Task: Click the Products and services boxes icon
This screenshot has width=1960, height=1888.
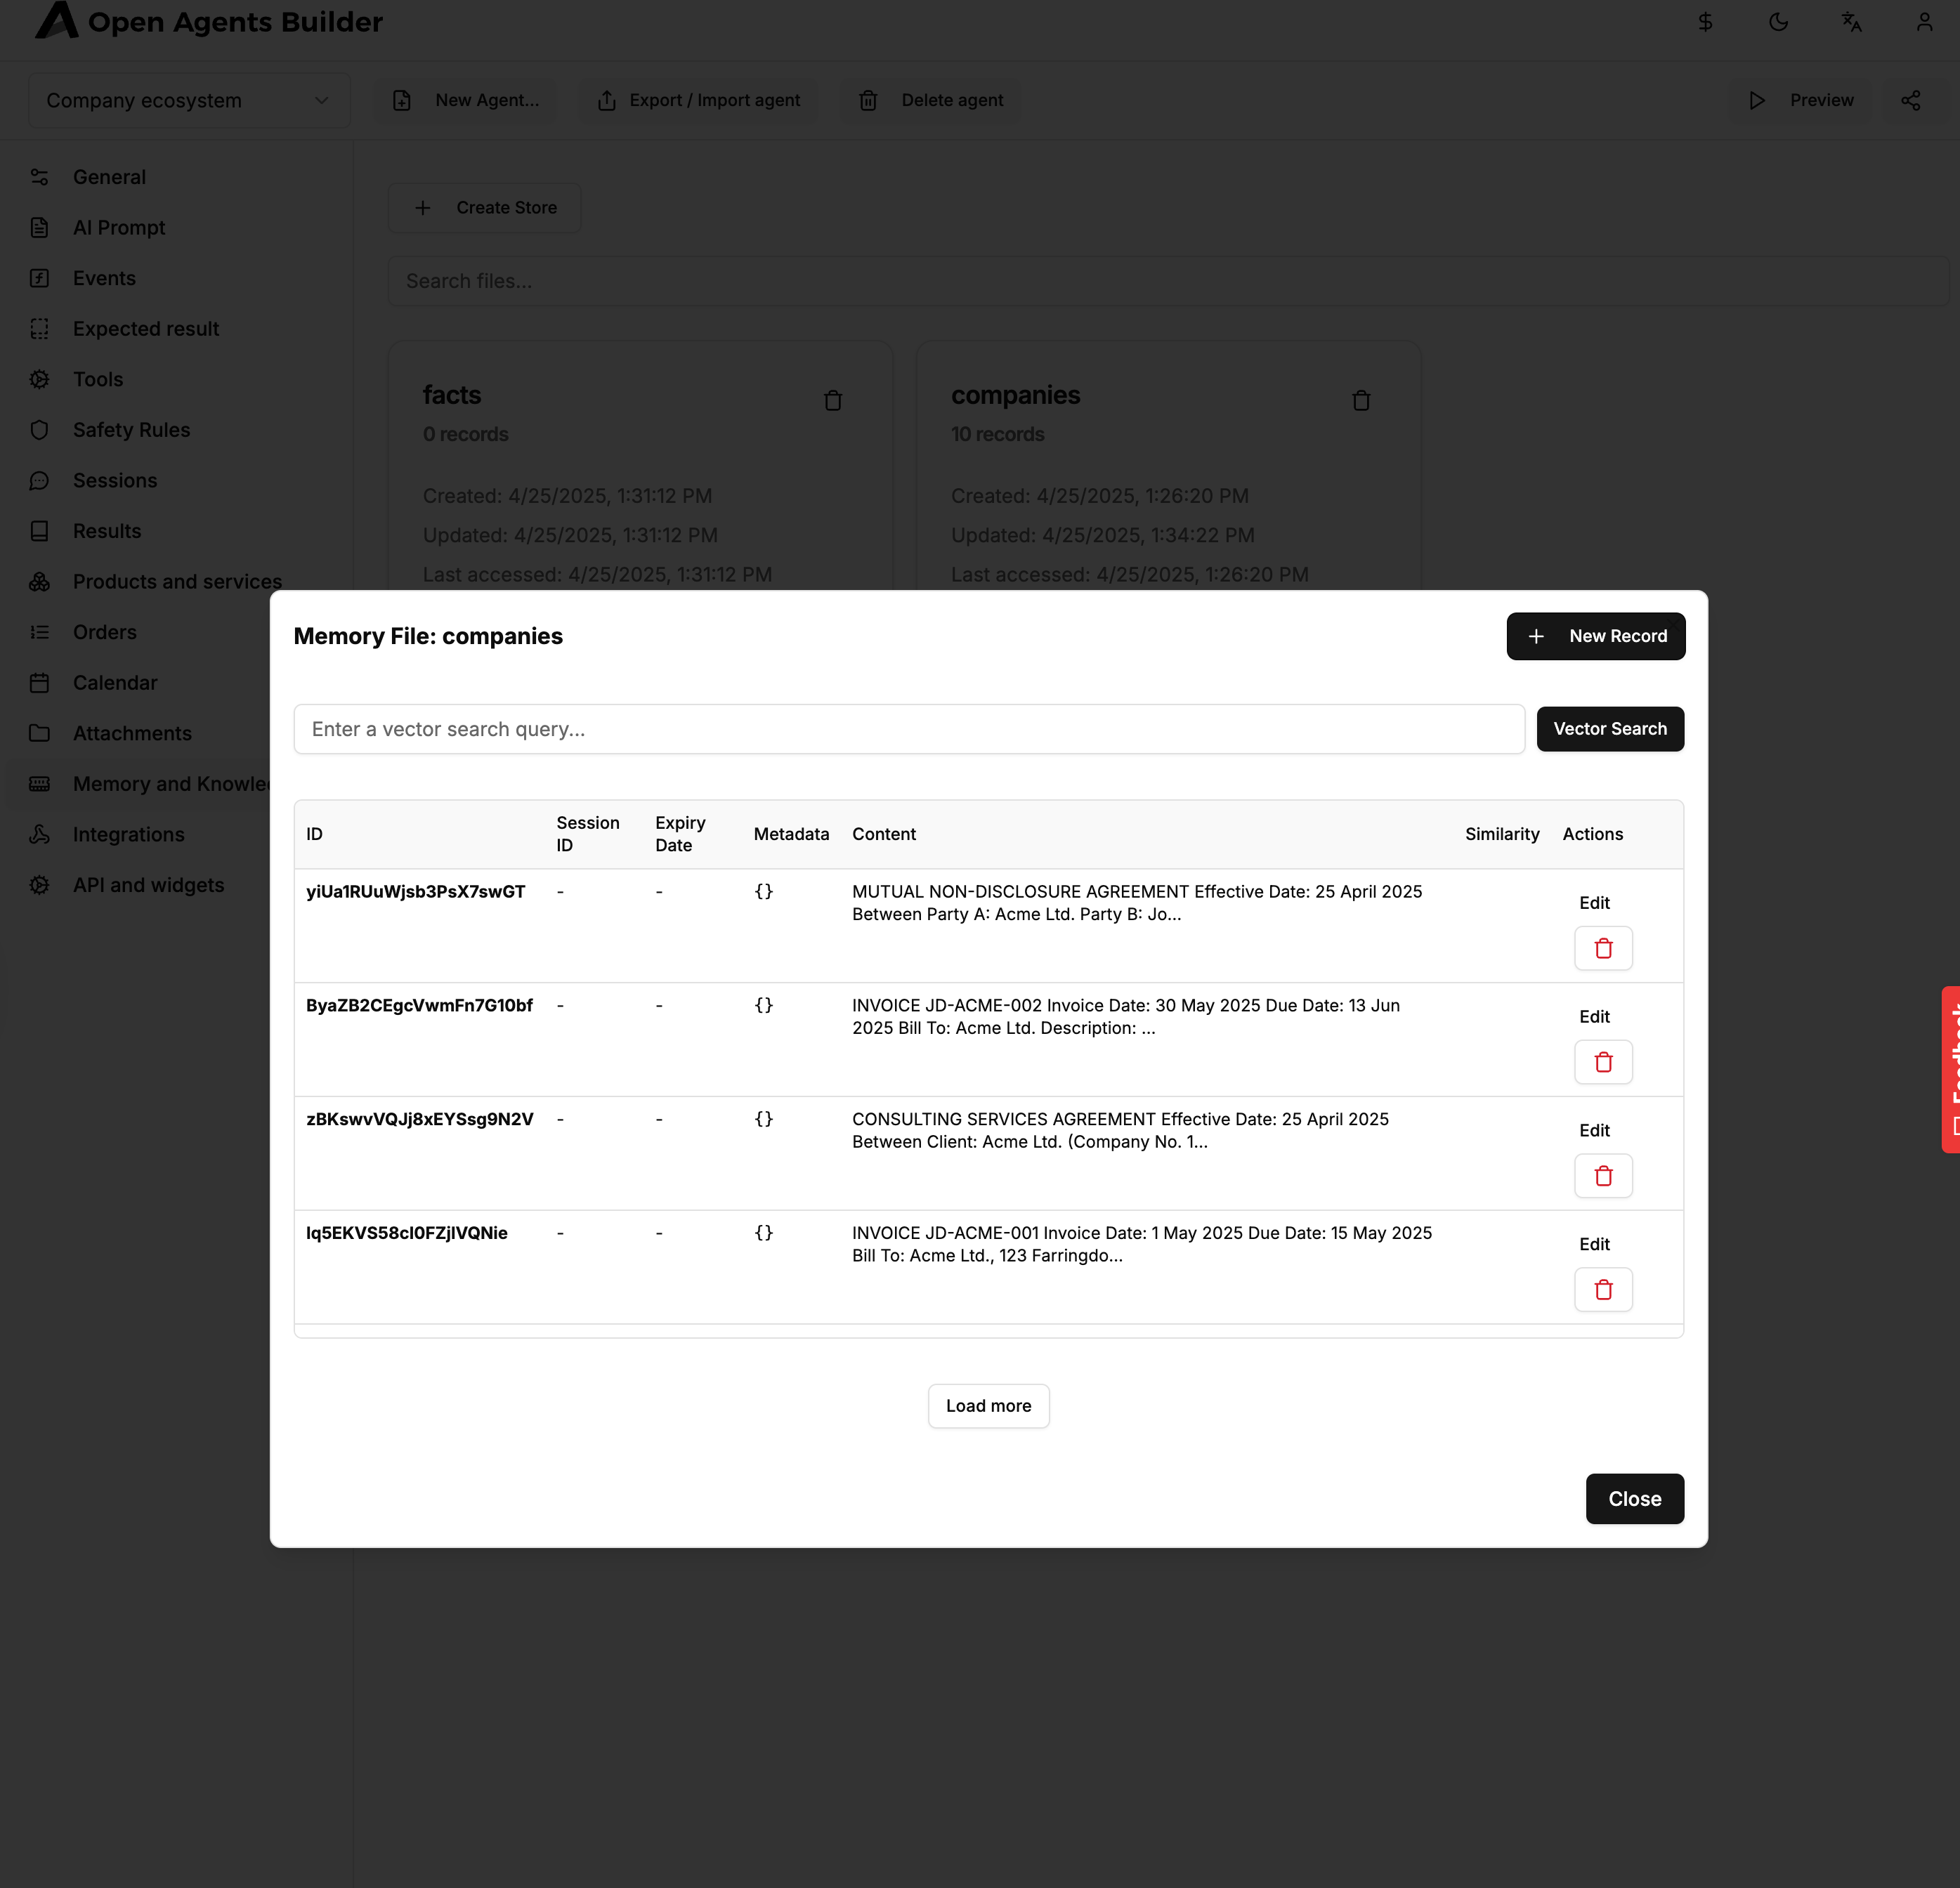Action: [40, 582]
